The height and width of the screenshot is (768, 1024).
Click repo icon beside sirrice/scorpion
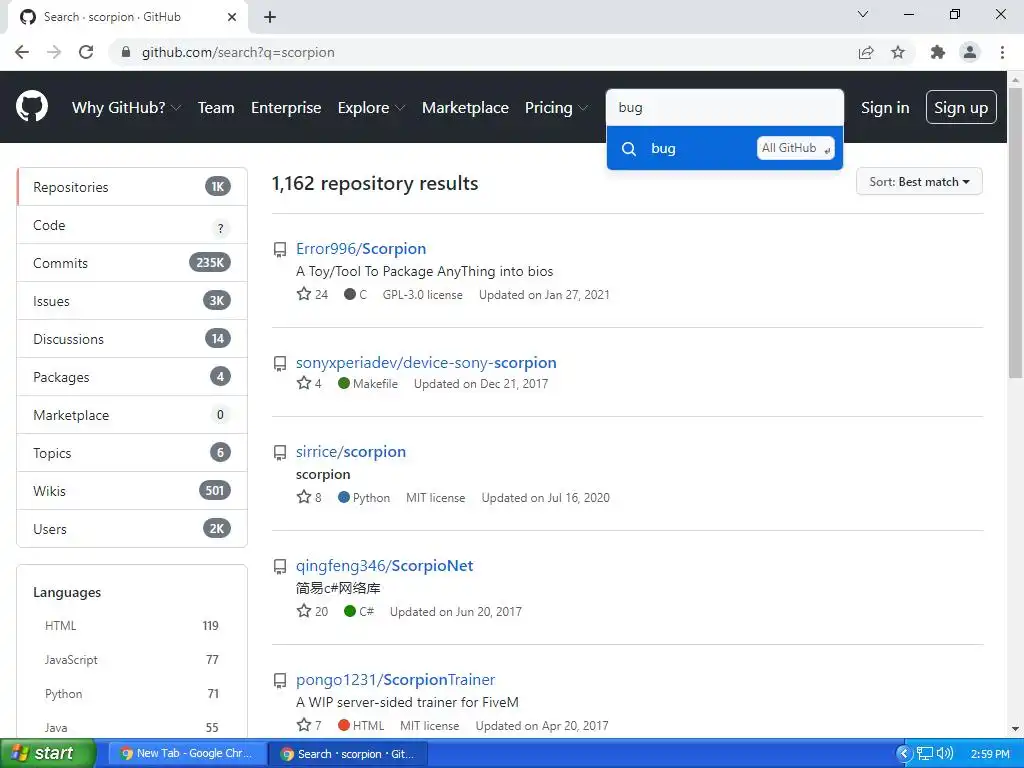(x=280, y=453)
